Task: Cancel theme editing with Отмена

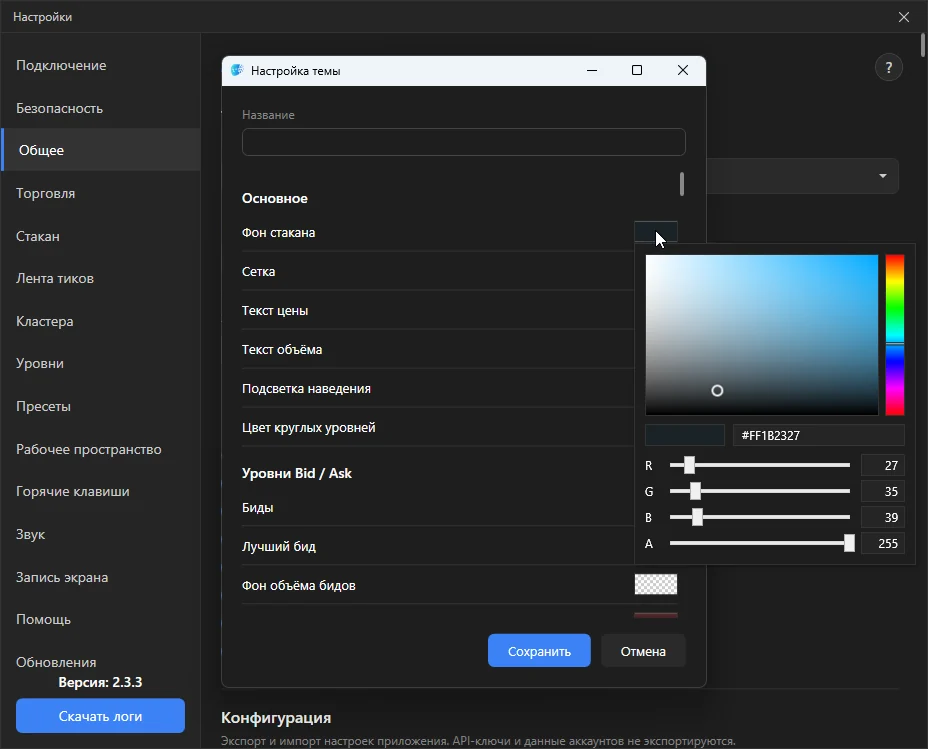Action: tap(643, 651)
